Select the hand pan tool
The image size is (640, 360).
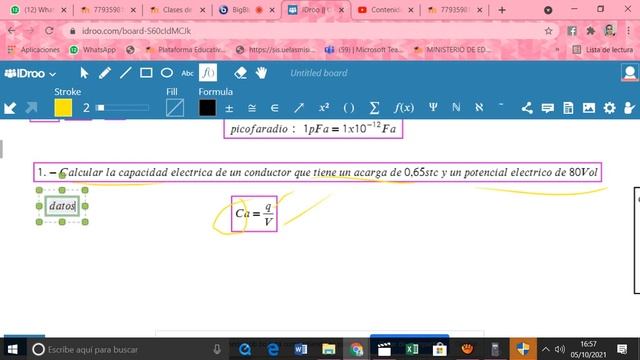click(x=261, y=73)
